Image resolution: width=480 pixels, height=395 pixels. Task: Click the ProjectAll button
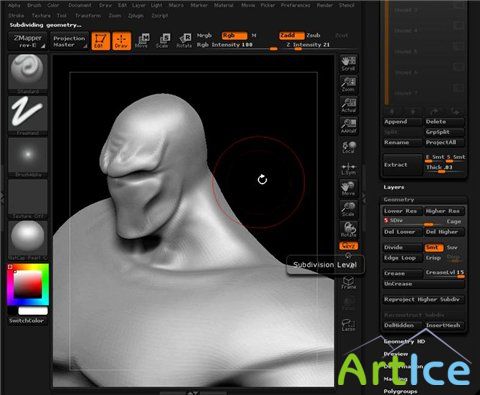click(x=444, y=142)
